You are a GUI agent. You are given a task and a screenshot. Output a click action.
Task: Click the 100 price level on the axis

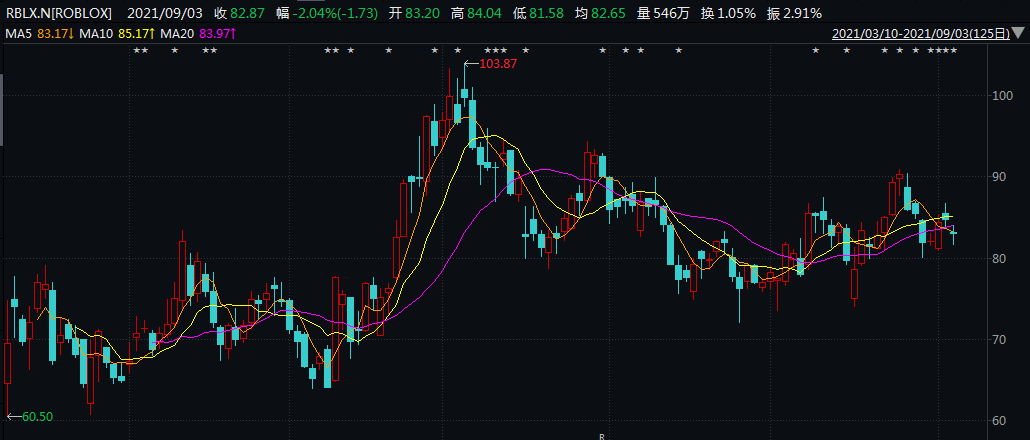[x=1000, y=95]
